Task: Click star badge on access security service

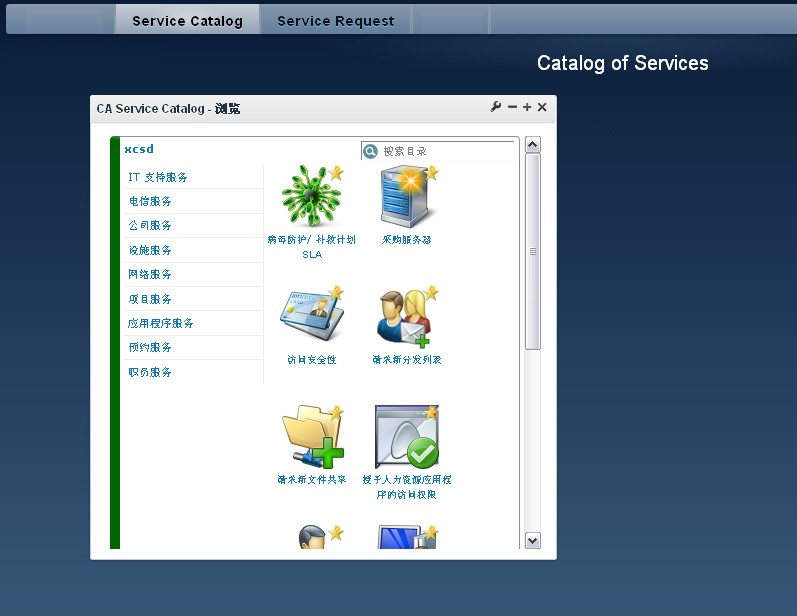Action: (x=336, y=293)
